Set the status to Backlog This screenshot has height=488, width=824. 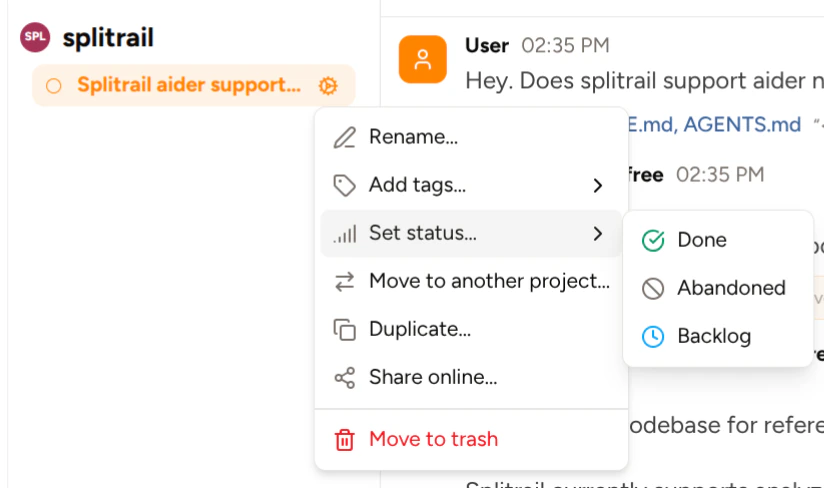[718, 337]
